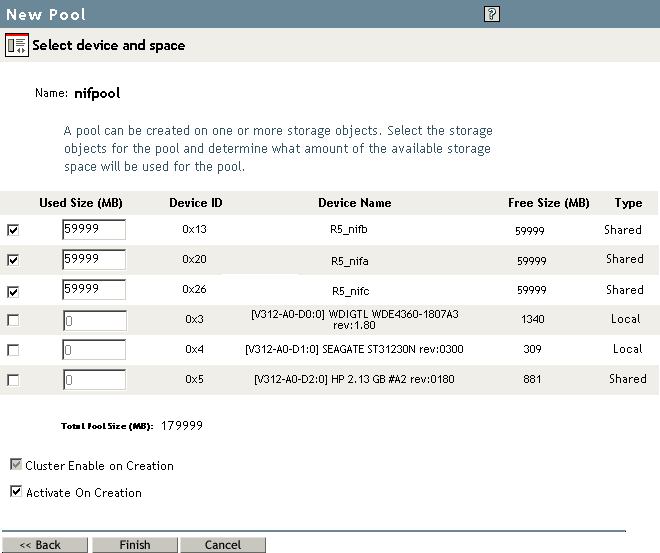The image size is (660, 553).
Task: Click device ID 0x20
Action: [194, 259]
